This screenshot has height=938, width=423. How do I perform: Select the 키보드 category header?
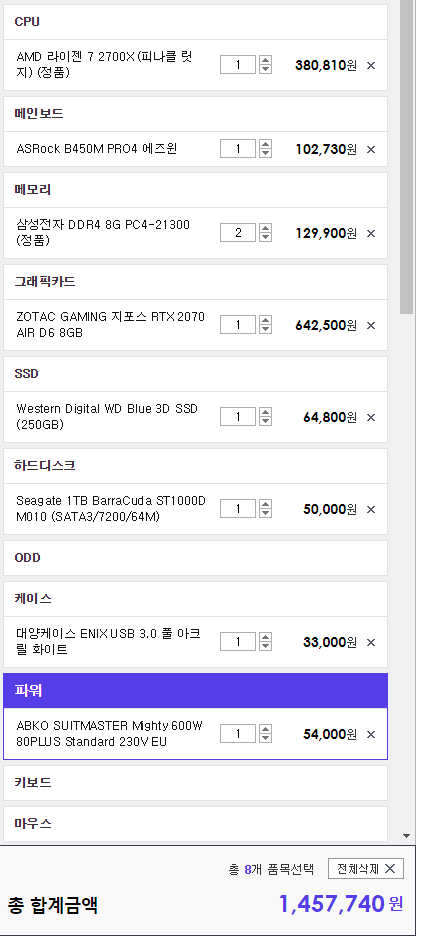click(195, 782)
